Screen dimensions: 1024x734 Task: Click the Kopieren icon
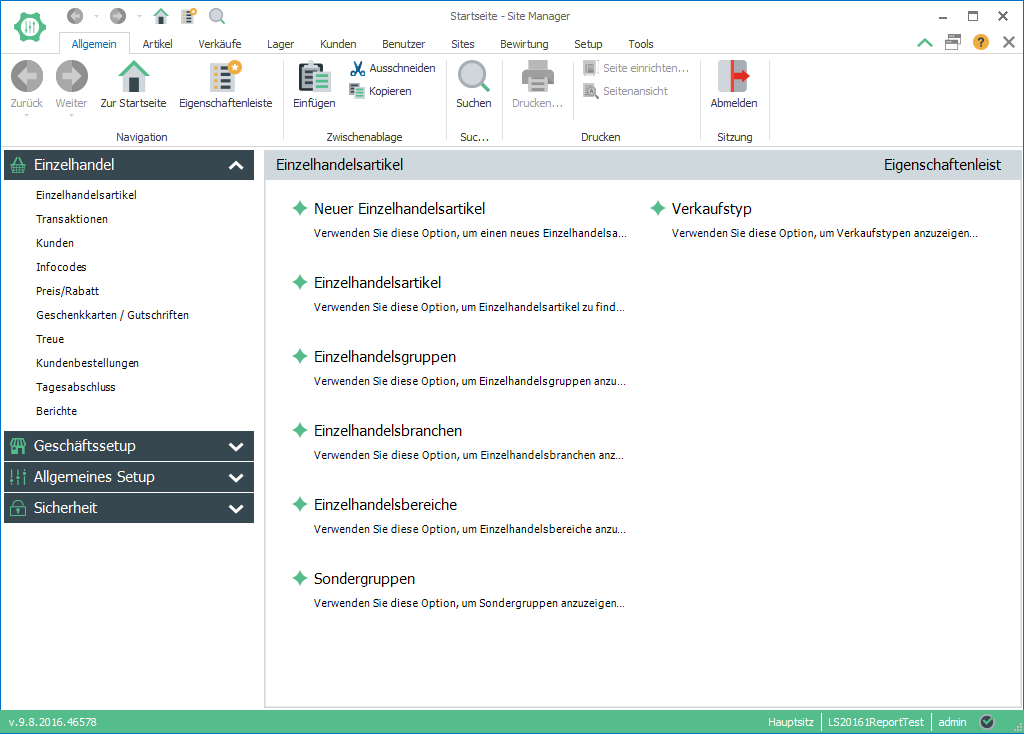(357, 91)
